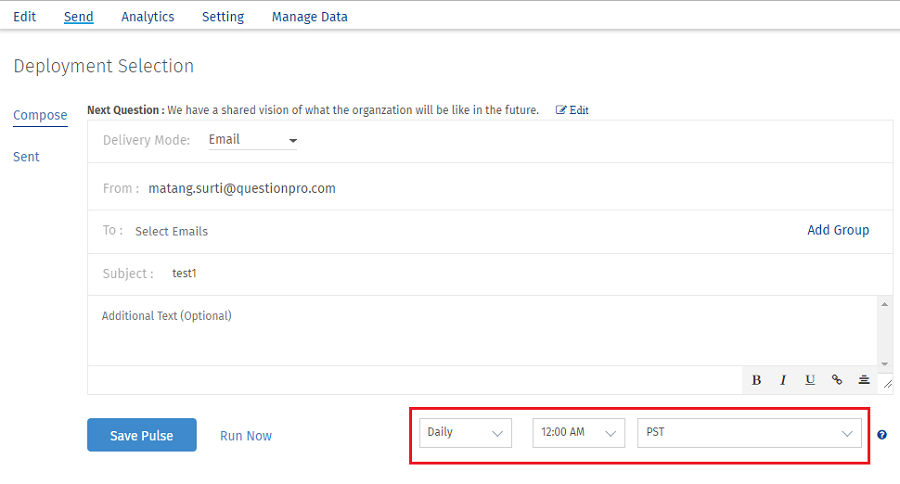Click the center alignment icon
900x484 pixels.
pos(863,380)
